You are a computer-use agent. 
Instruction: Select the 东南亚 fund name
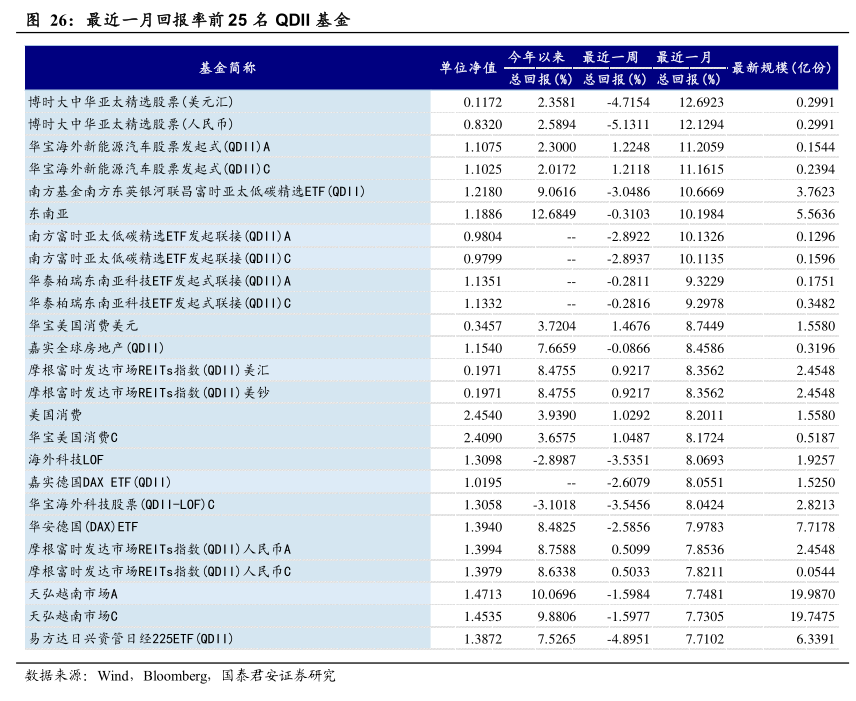[x=49, y=214]
